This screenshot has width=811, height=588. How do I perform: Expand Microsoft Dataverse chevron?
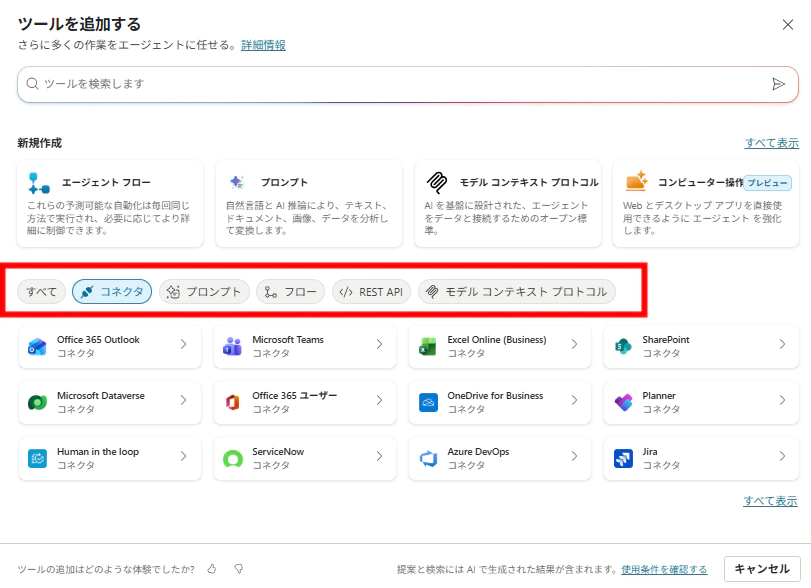coord(184,400)
